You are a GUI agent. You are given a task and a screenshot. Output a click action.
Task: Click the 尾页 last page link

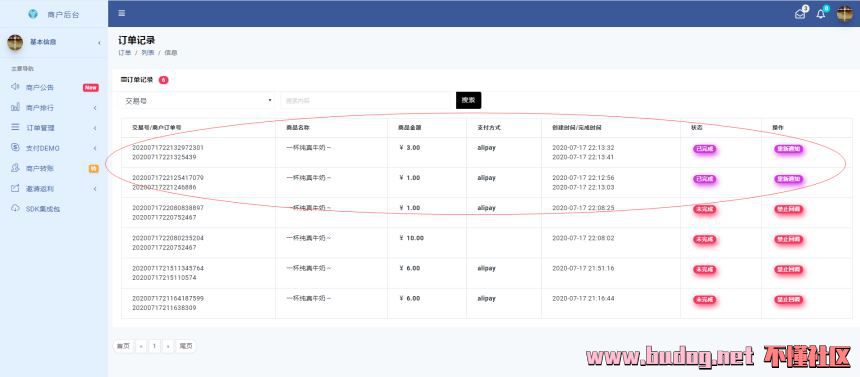(x=186, y=346)
